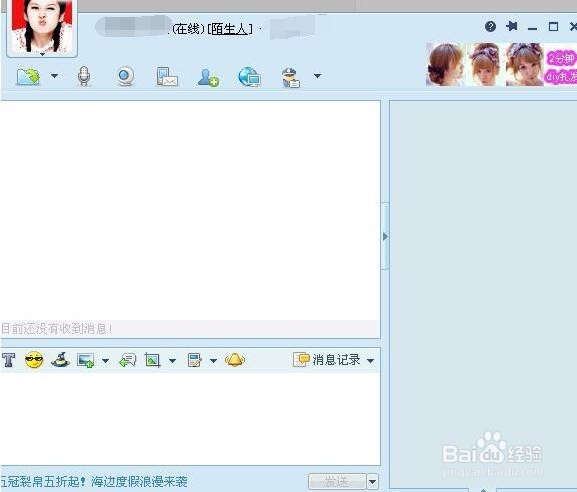Click in the message input box
The width and height of the screenshot is (577, 492).
190,419
